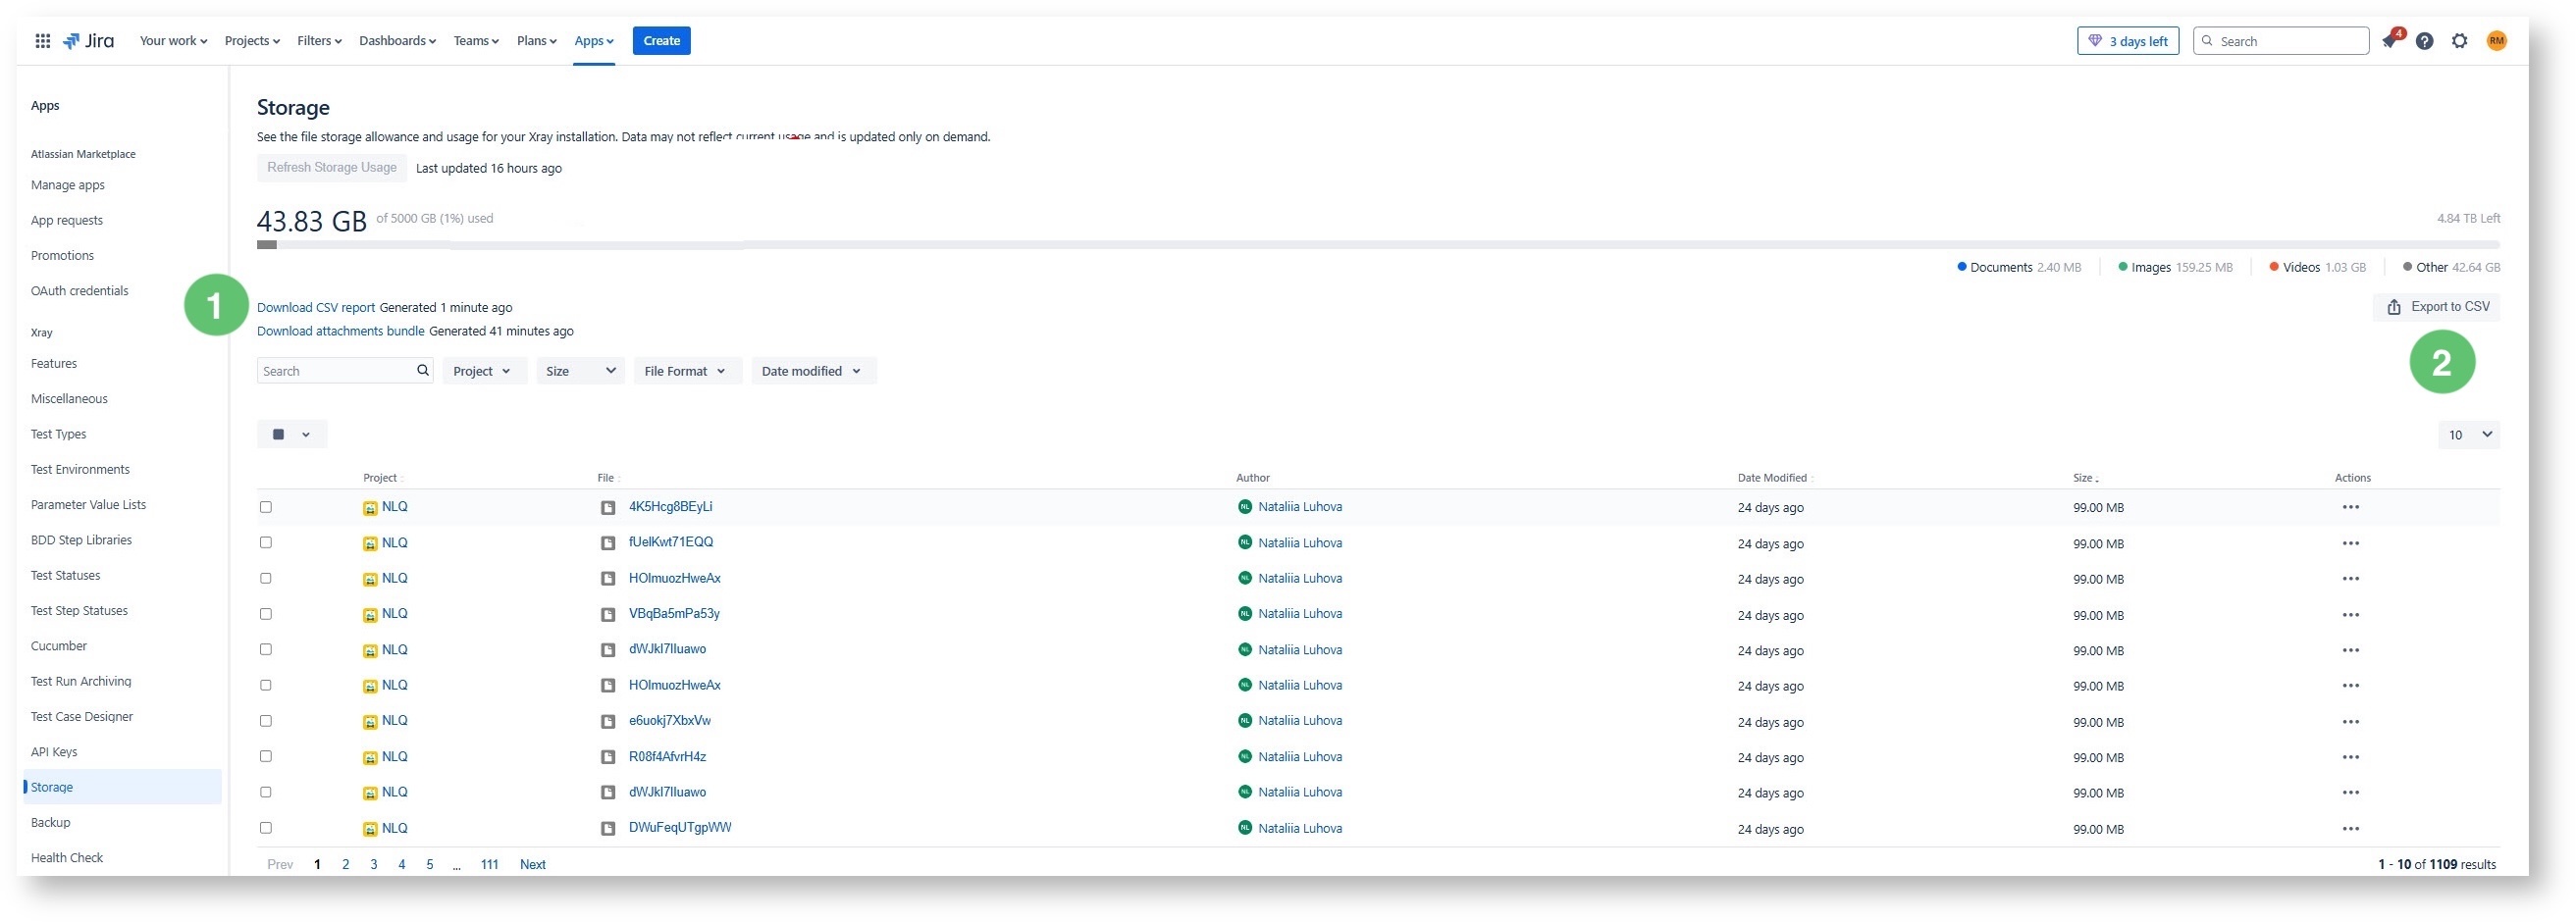Open actions menu for file DWuFeqUTgpWW
This screenshot has height=923, width=2576.
[x=2350, y=829]
